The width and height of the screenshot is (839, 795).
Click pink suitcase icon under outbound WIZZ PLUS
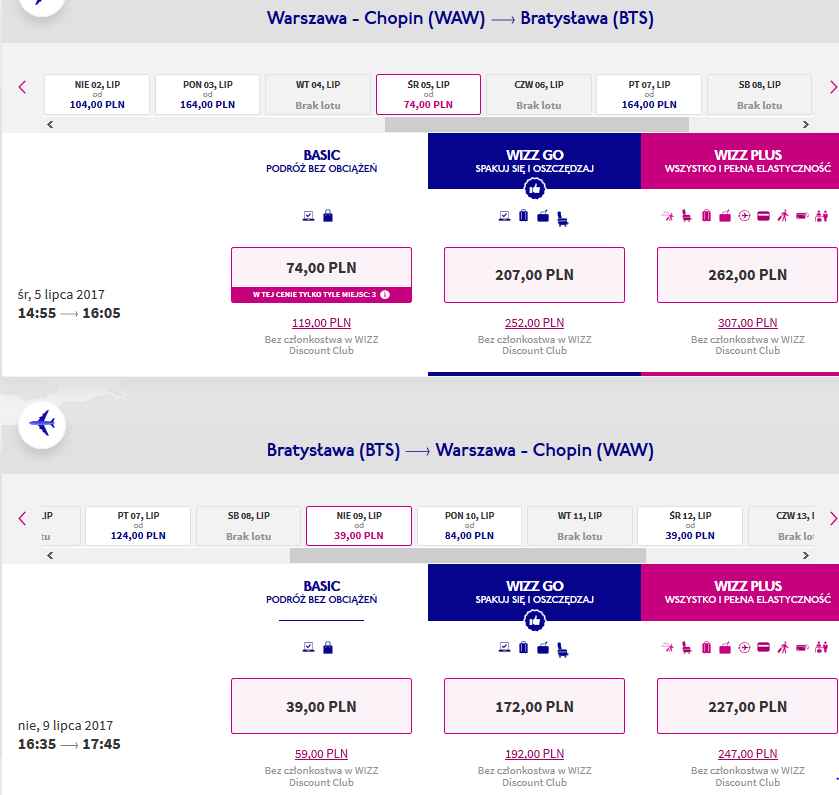point(706,216)
